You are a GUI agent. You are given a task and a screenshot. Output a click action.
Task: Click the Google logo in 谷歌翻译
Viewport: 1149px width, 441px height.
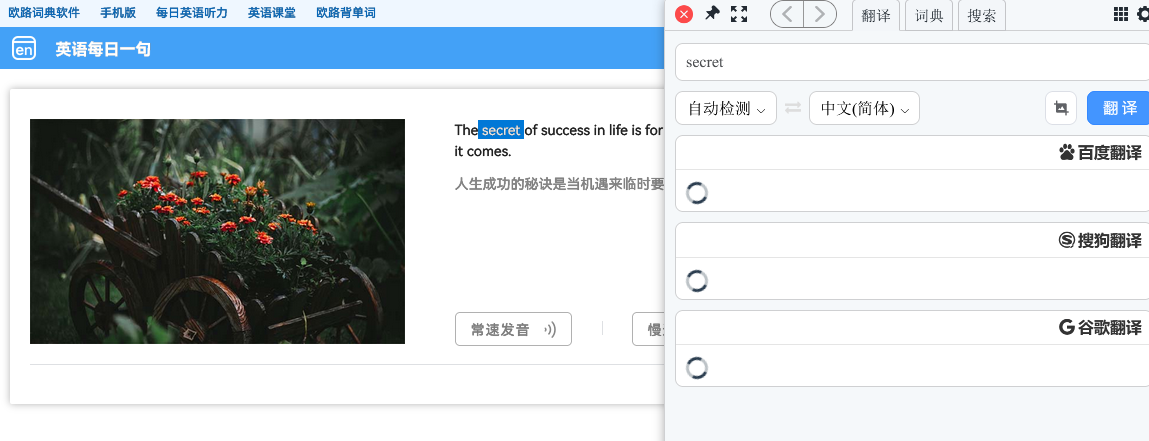click(1067, 327)
